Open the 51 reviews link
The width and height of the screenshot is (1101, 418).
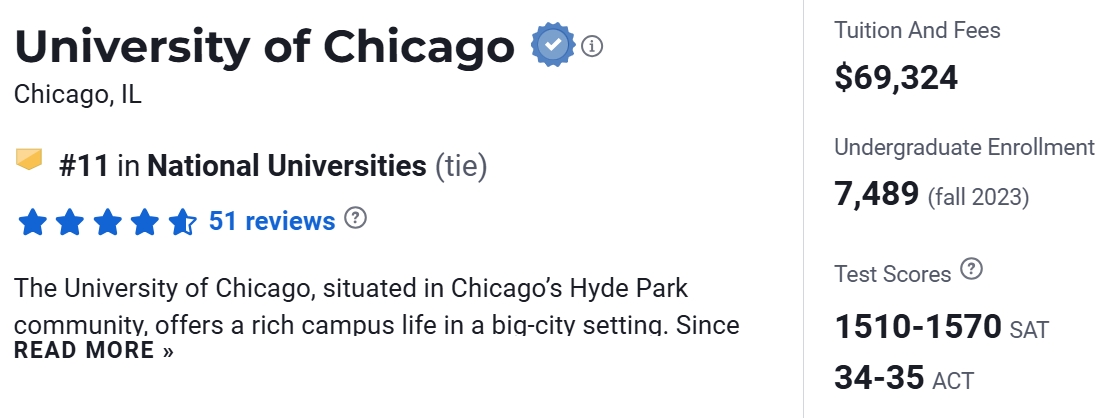pyautogui.click(x=272, y=221)
